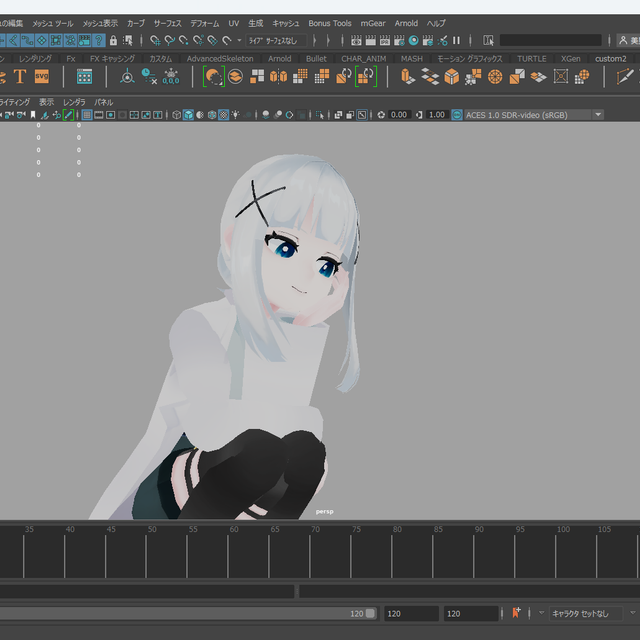Toggle Film Gate in panel toolbar
The width and height of the screenshot is (640, 640).
(x=98, y=115)
